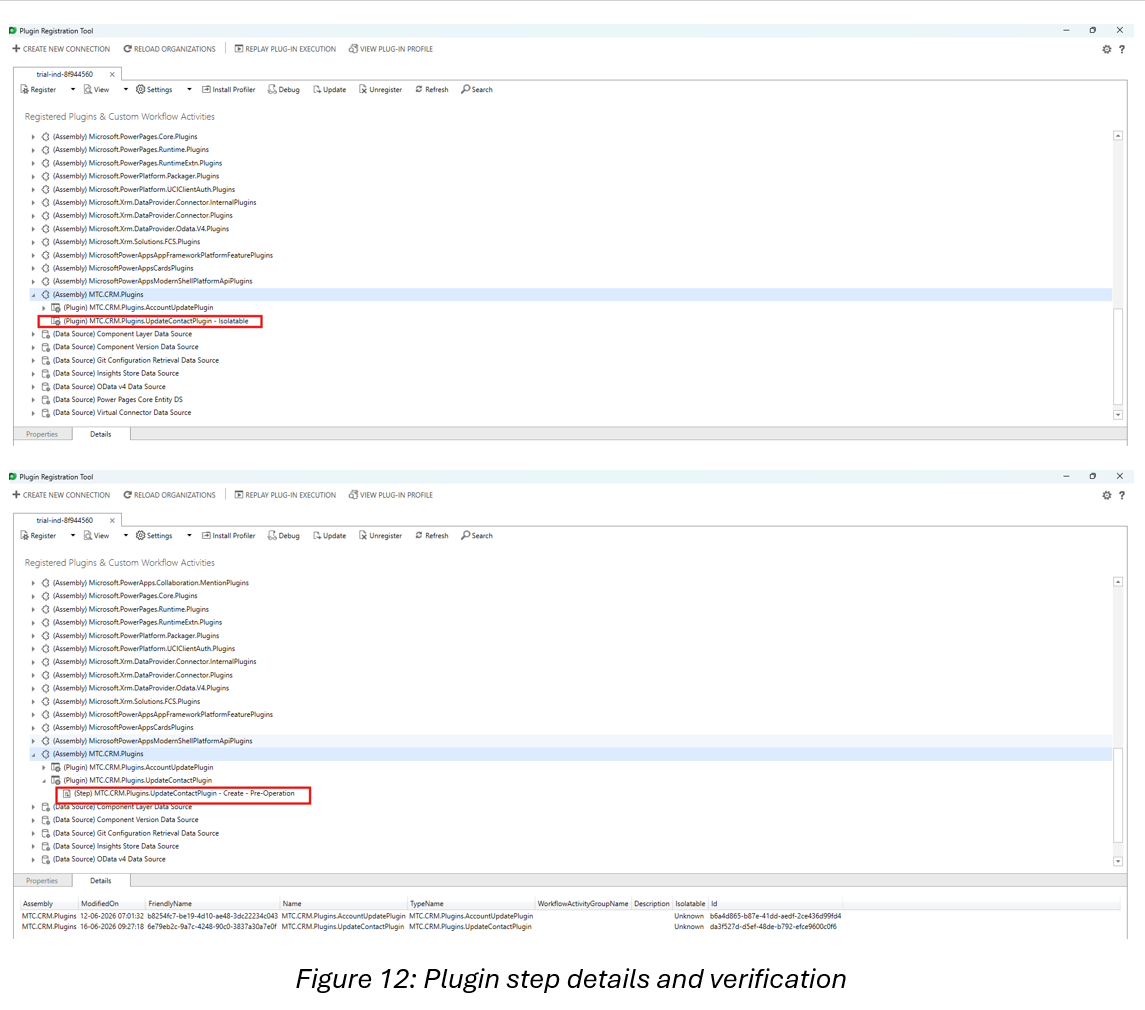The height and width of the screenshot is (1010, 1145).
Task: Click Create New Connection in the lower window
Action: (x=61, y=495)
